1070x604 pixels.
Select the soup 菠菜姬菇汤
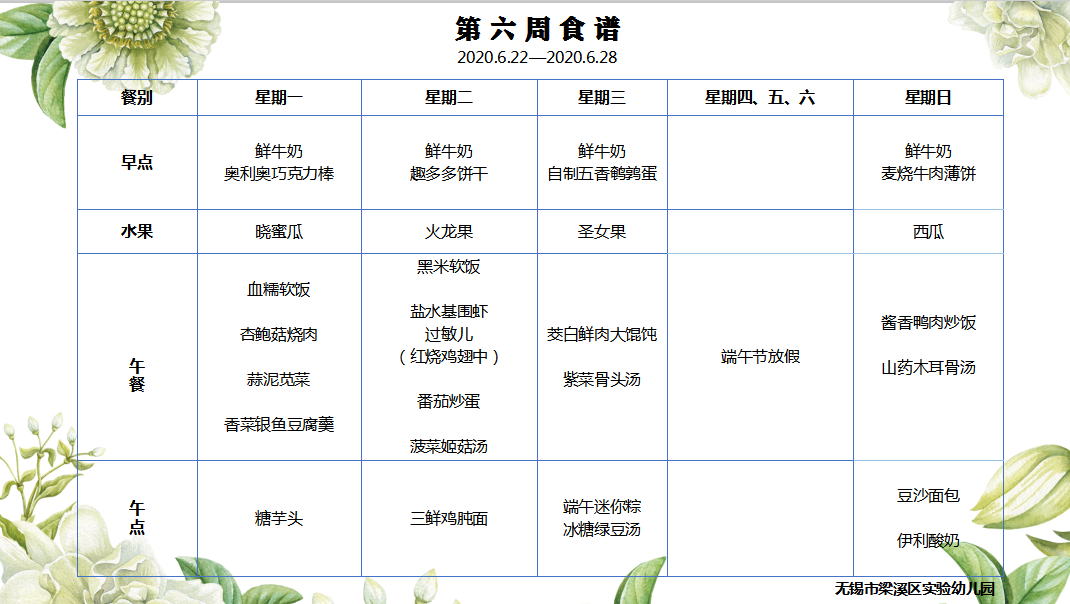click(448, 446)
